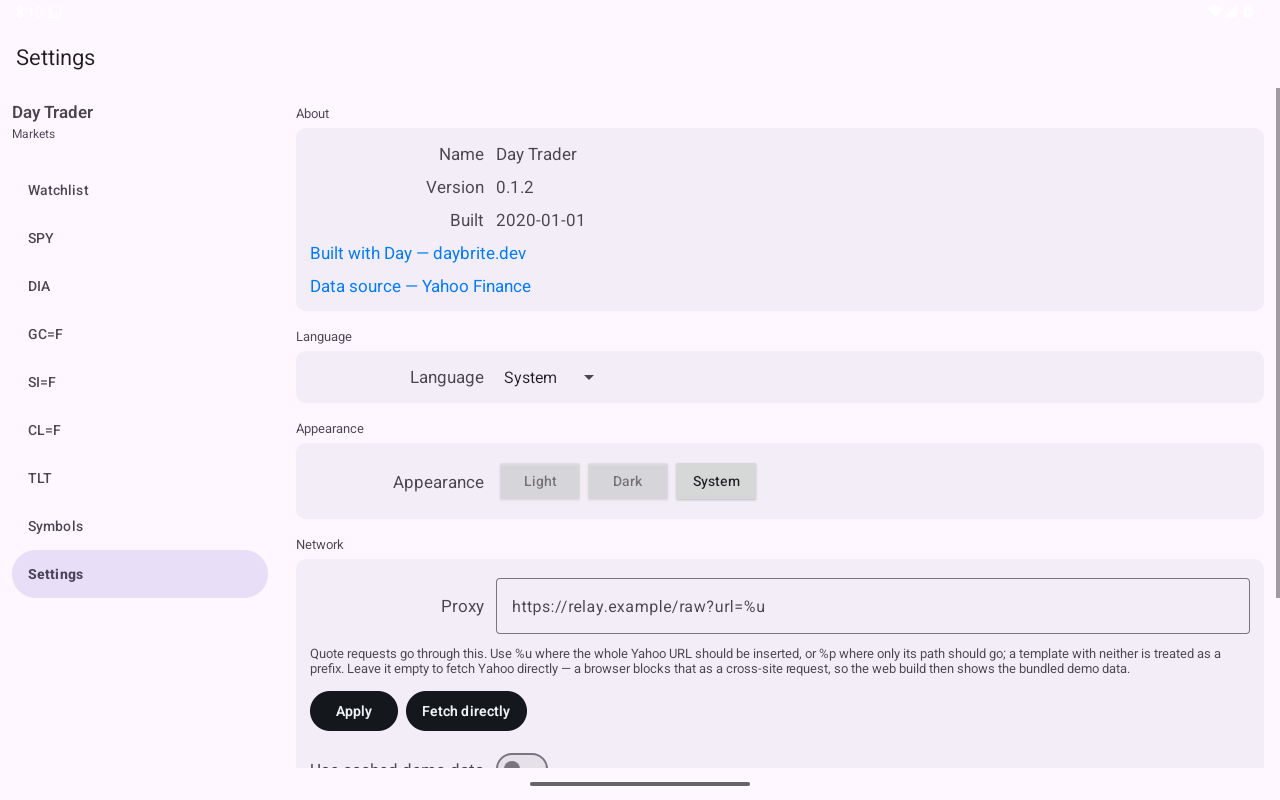Click the built date 2020-01-01
This screenshot has width=1280, height=800.
541,220
